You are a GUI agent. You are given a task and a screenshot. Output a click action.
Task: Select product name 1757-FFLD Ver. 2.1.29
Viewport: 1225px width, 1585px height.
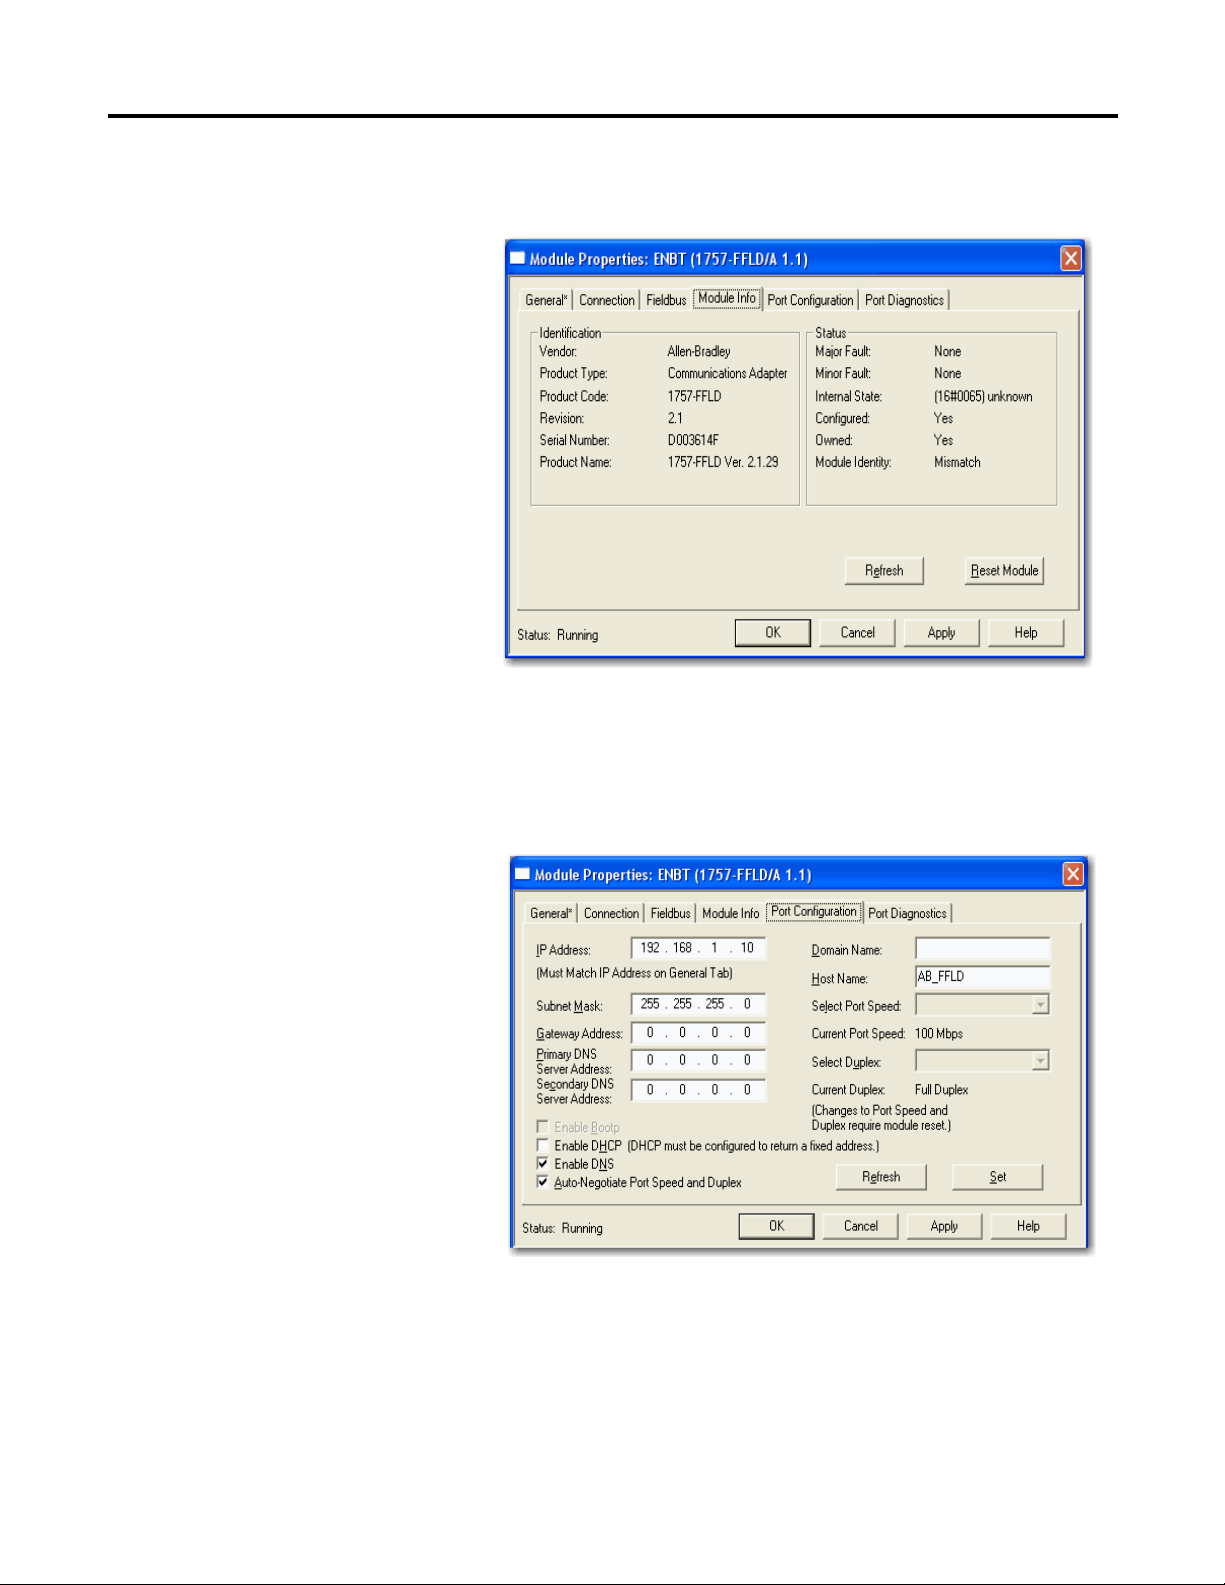(723, 462)
